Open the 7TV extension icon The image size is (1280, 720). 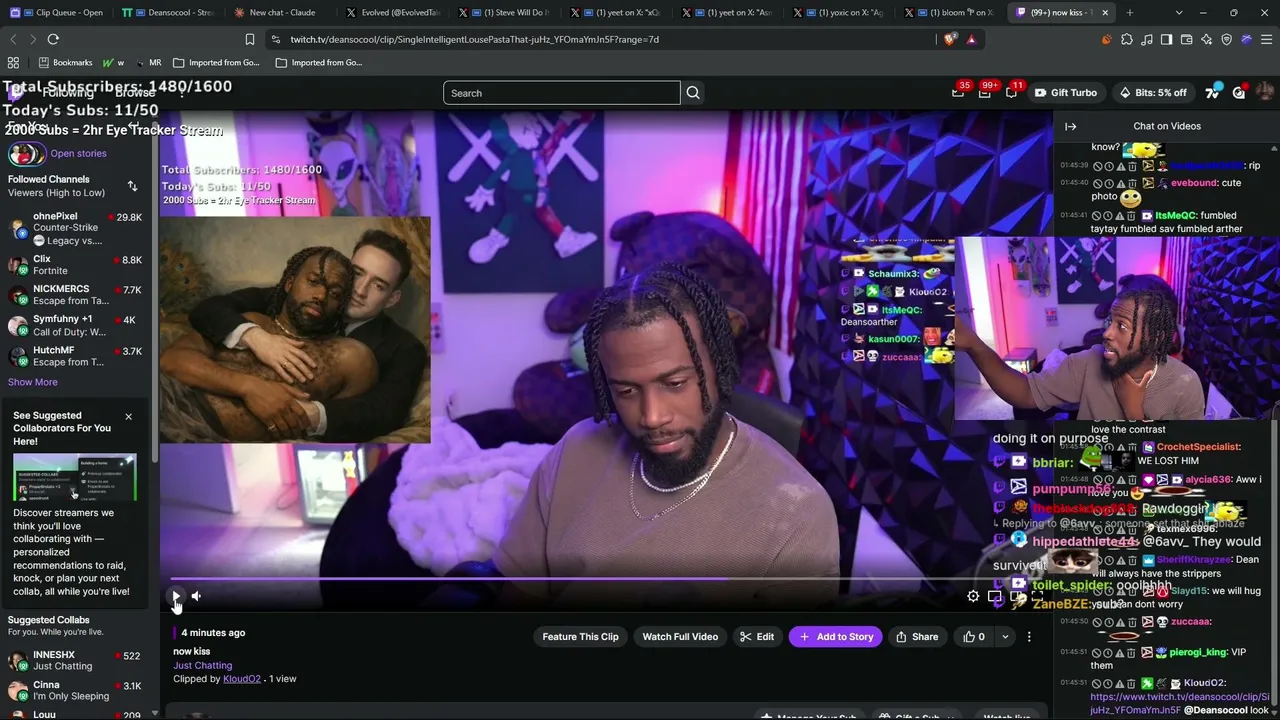pos(1212,93)
